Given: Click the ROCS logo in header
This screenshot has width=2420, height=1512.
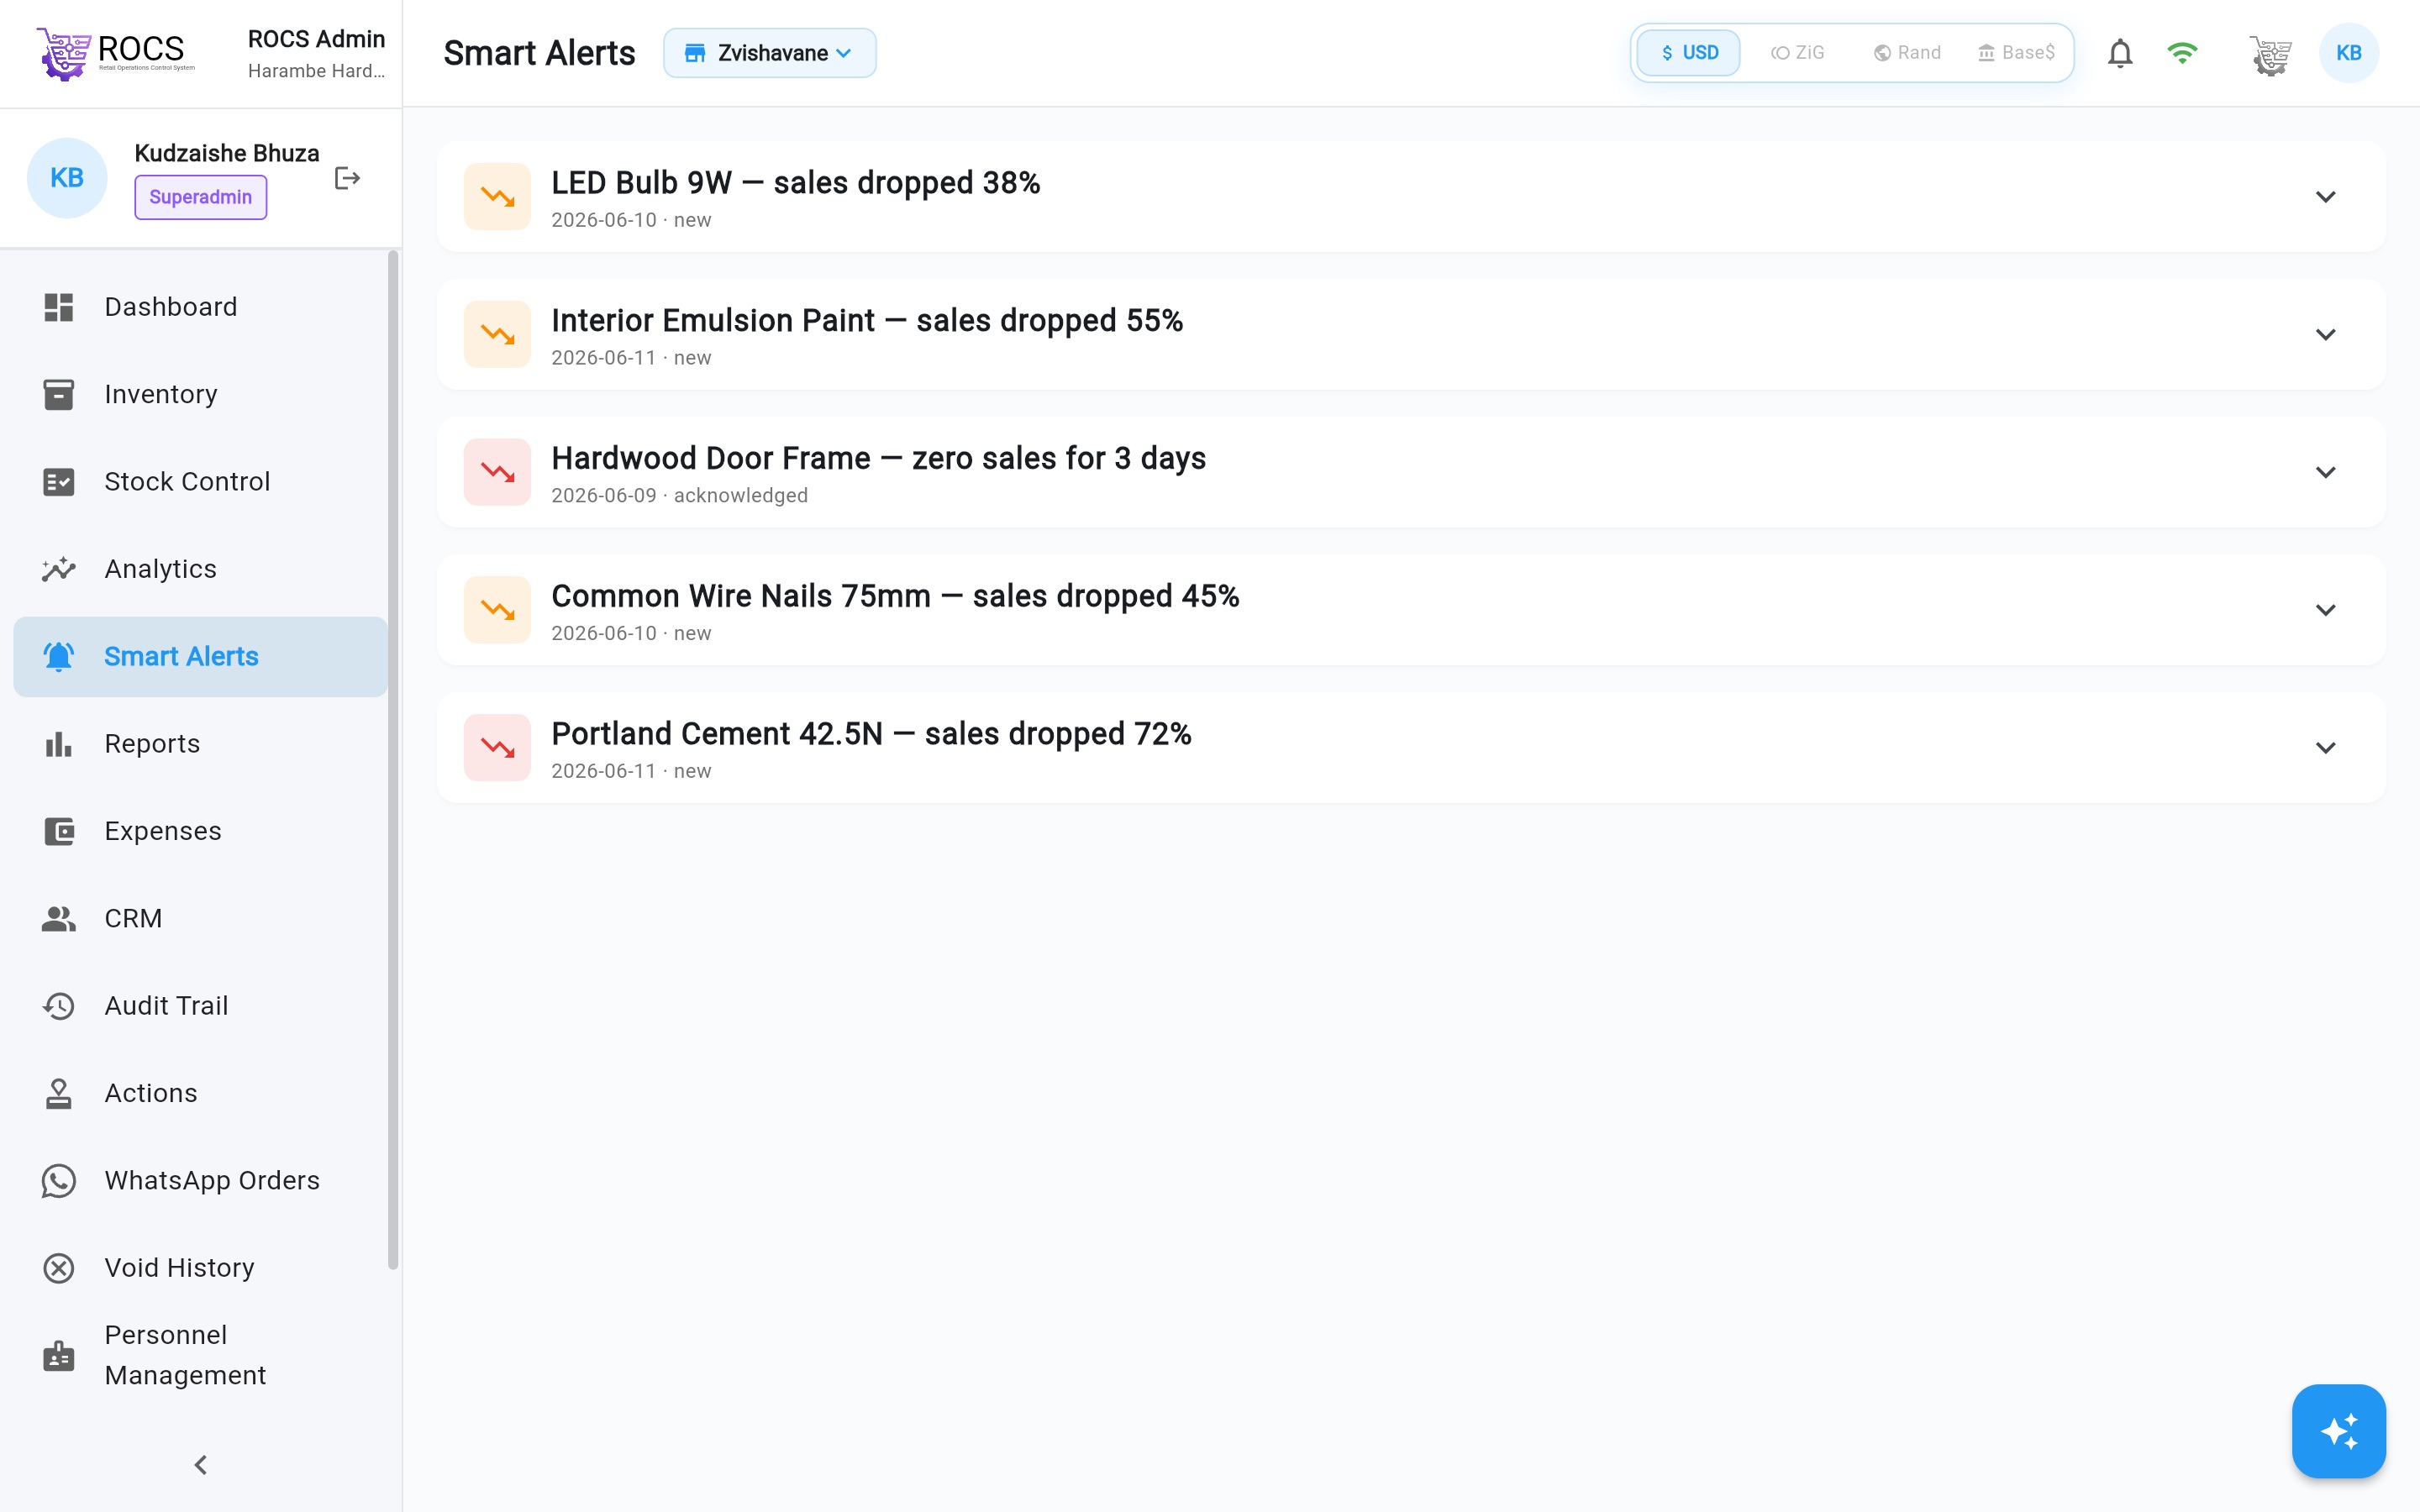Looking at the screenshot, I should point(115,53).
